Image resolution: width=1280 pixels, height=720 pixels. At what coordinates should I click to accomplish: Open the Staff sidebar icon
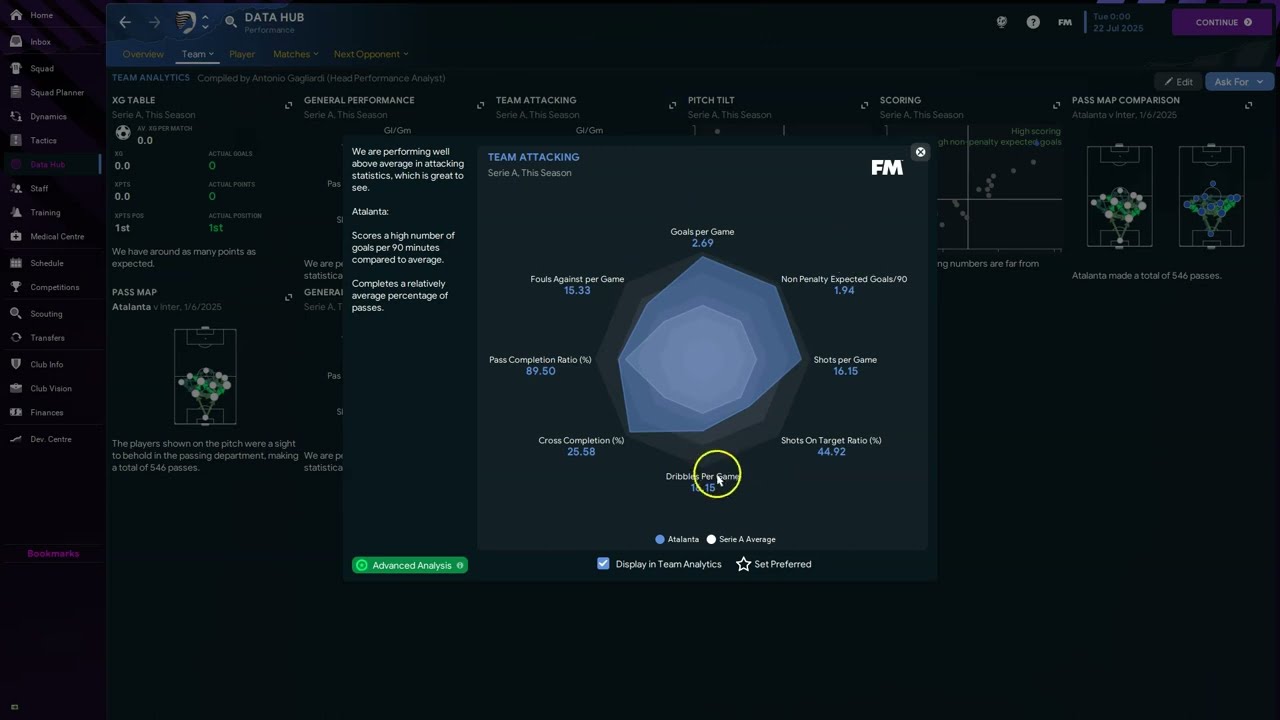pos(16,188)
